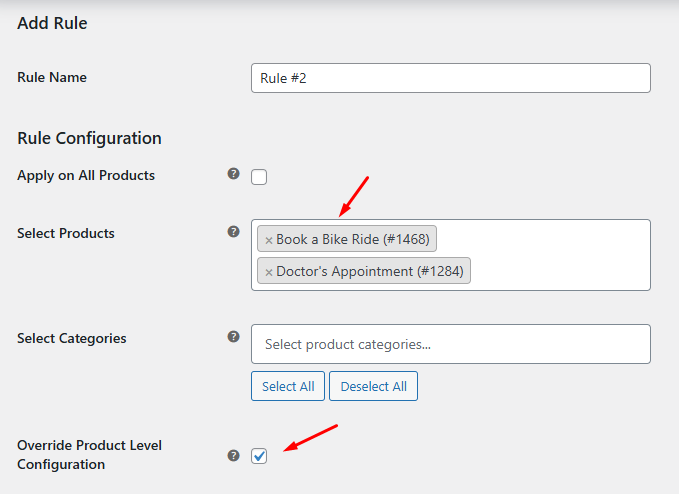Click the Select Categories label text
The image size is (679, 494).
pyautogui.click(x=72, y=338)
